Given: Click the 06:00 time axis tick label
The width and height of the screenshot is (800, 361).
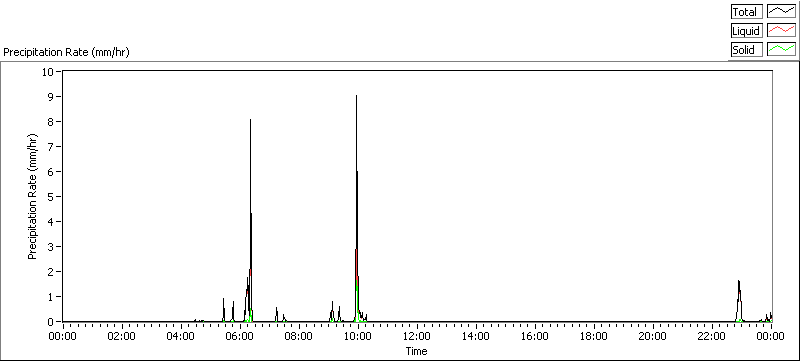Looking at the screenshot, I should click(x=239, y=336).
